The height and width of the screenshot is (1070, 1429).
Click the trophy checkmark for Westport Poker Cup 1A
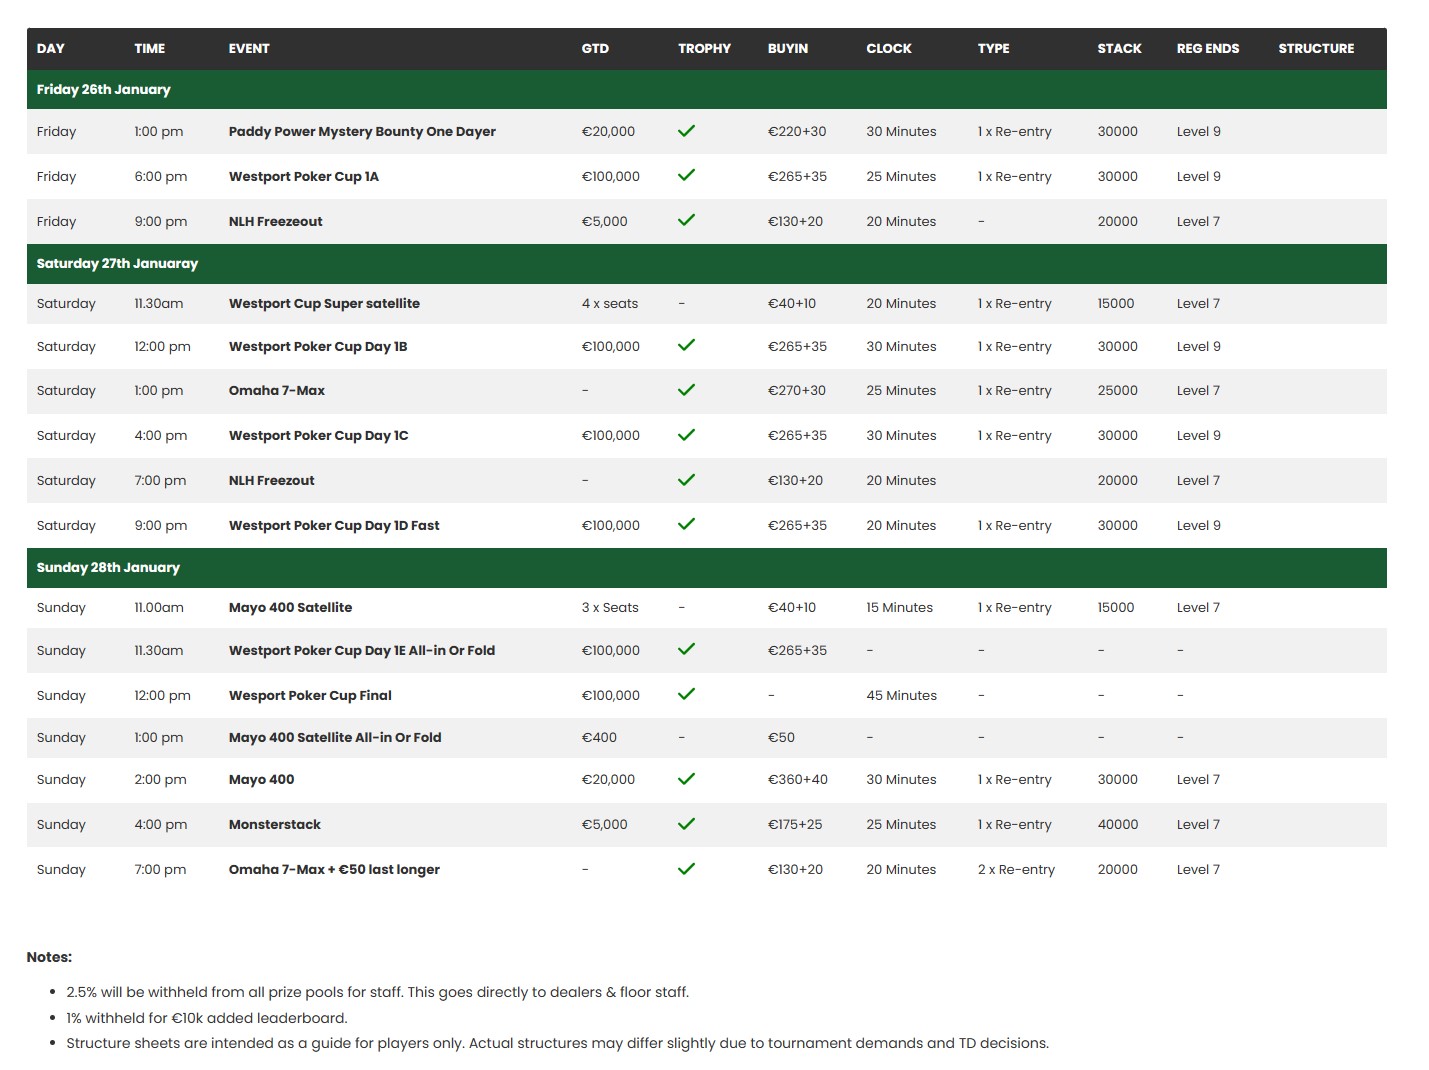(x=686, y=175)
